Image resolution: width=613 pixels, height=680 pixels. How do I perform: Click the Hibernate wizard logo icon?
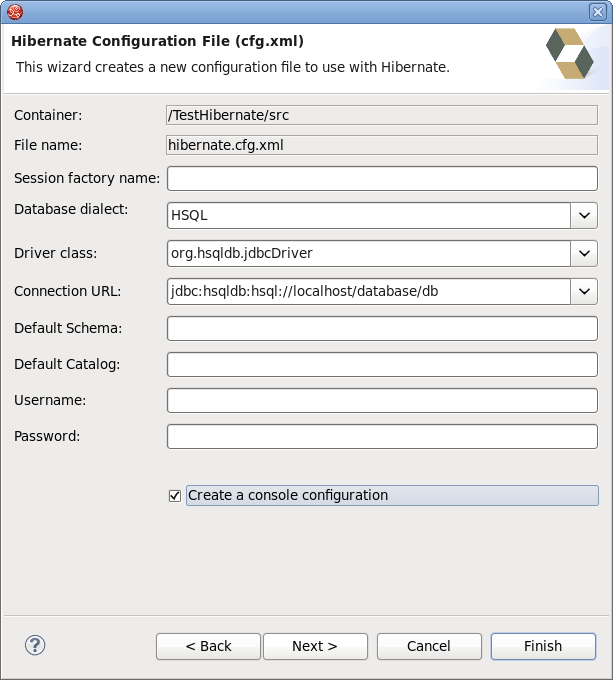(570, 54)
